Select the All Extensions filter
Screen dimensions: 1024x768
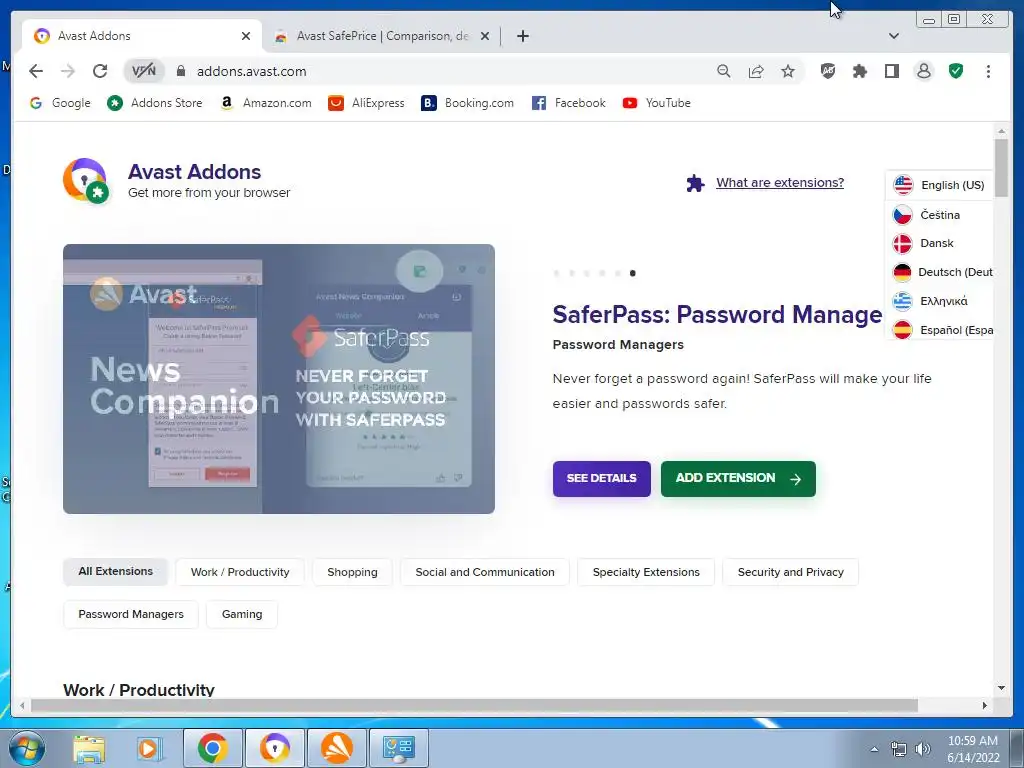(116, 571)
